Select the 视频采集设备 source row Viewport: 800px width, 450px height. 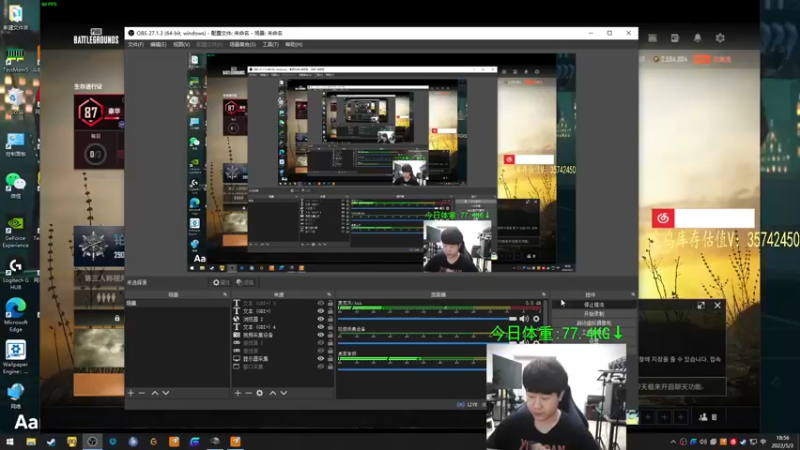point(283,335)
